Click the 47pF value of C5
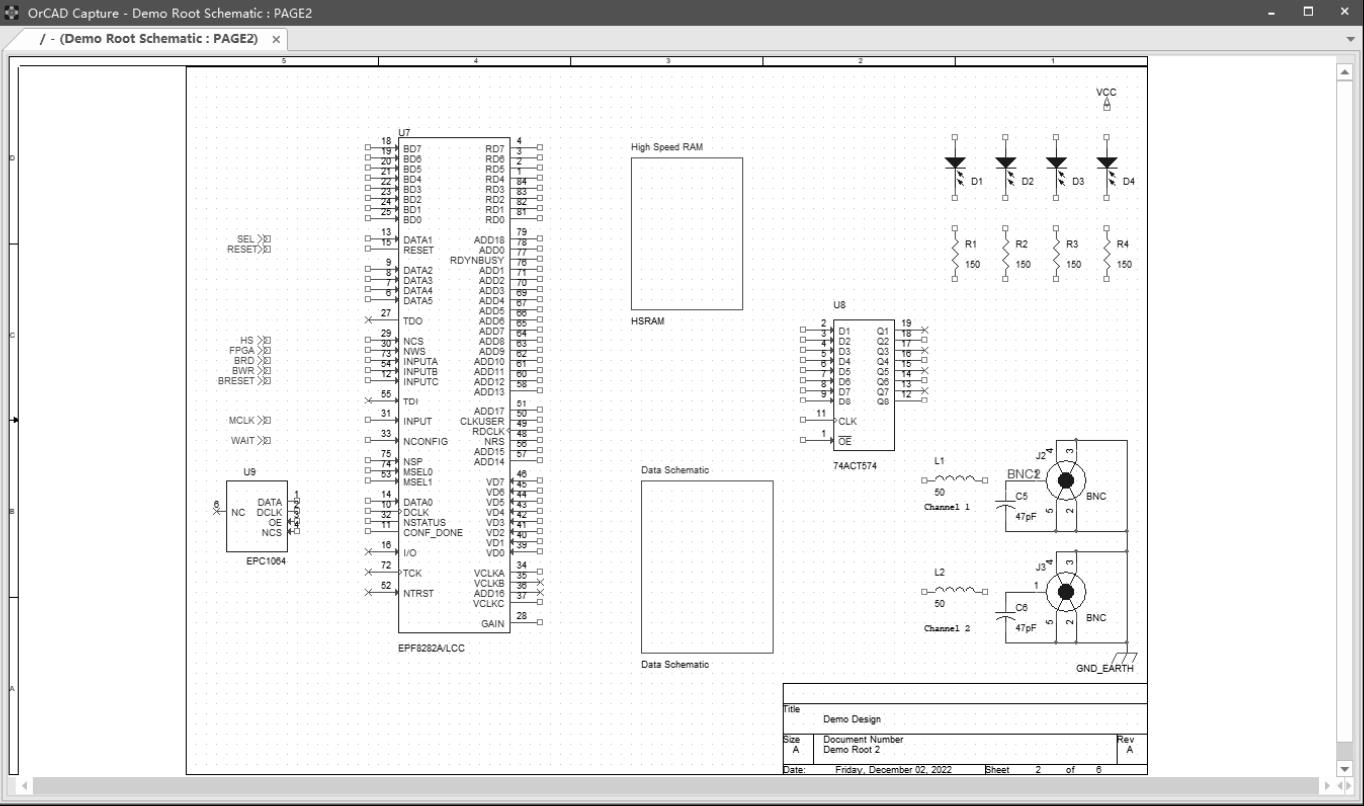1364x806 pixels. pyautogui.click(x=1026, y=518)
